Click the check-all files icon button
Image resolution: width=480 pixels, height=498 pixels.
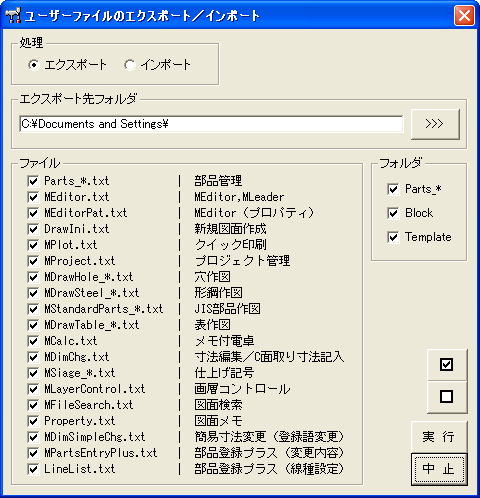(x=447, y=364)
